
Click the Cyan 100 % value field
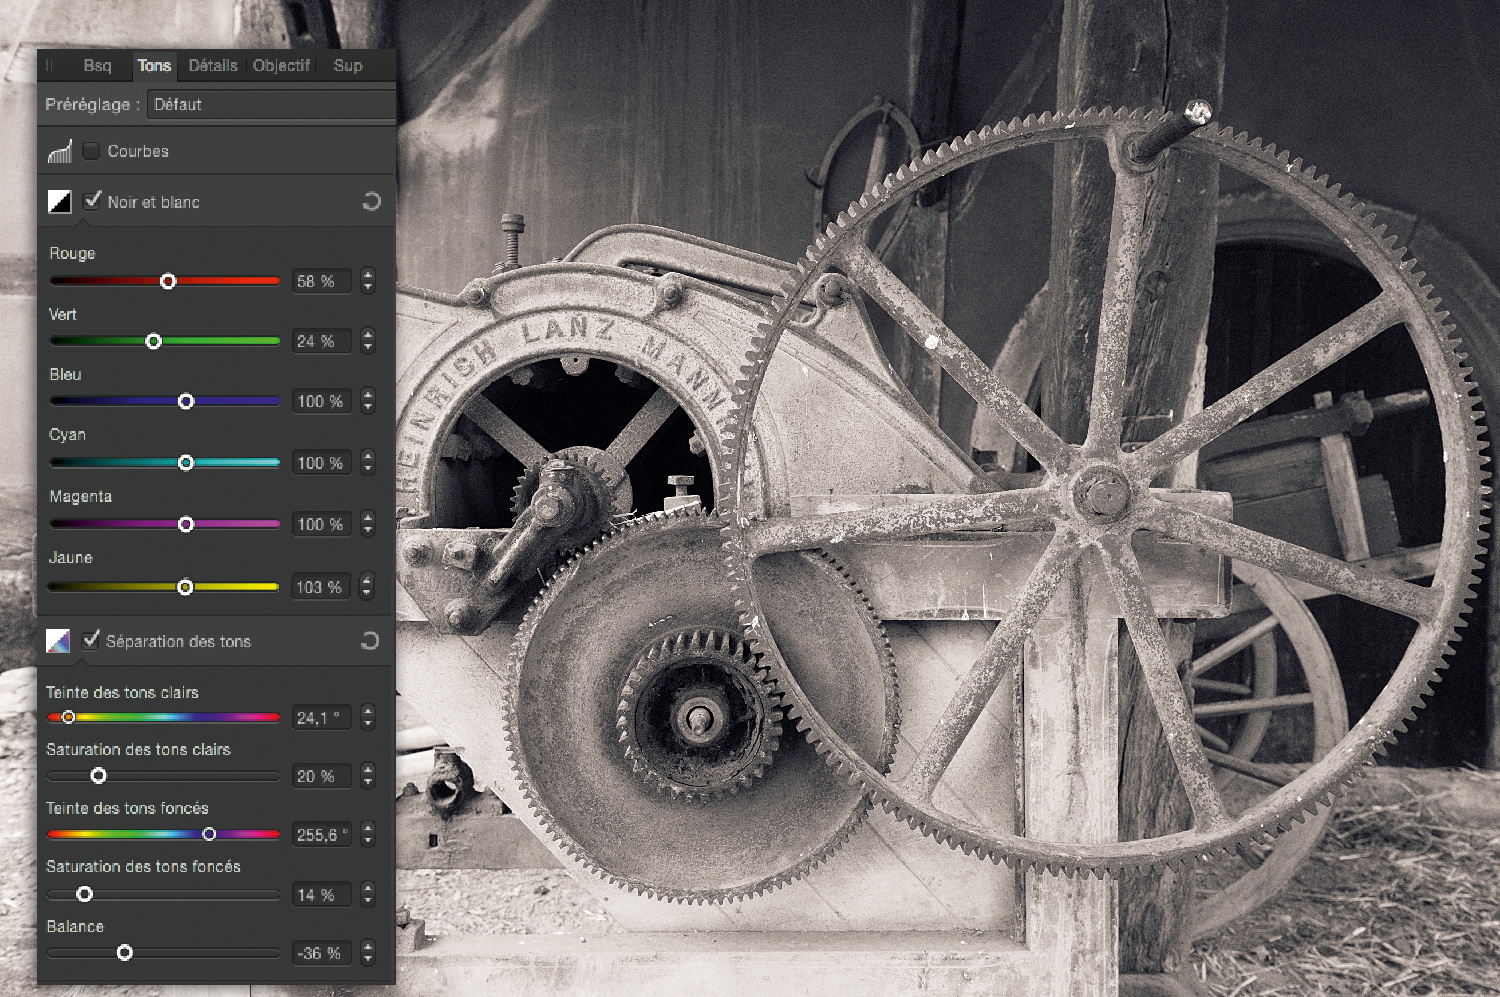322,463
